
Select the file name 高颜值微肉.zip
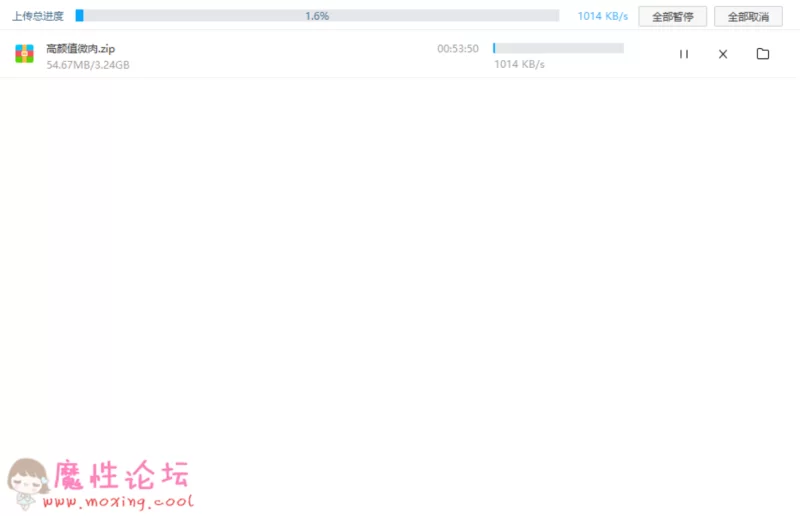(81, 48)
